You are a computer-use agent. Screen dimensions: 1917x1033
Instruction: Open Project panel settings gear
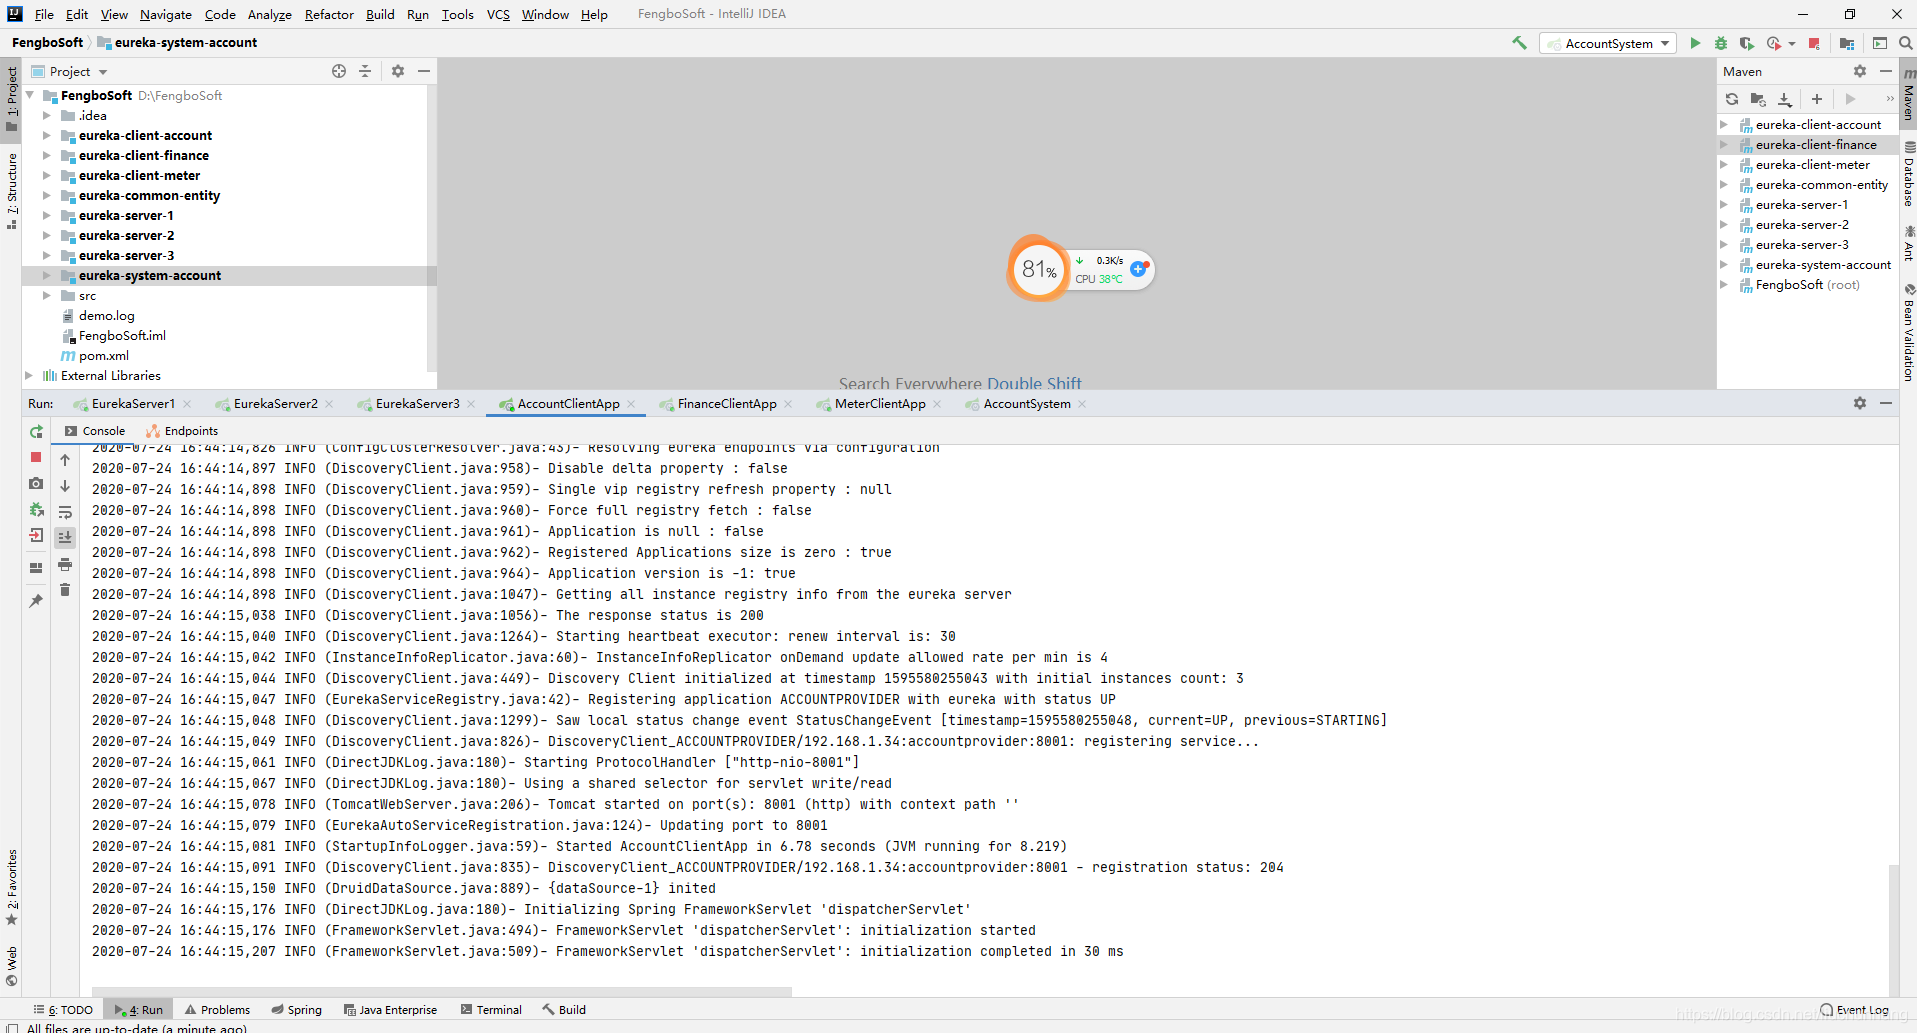tap(398, 71)
